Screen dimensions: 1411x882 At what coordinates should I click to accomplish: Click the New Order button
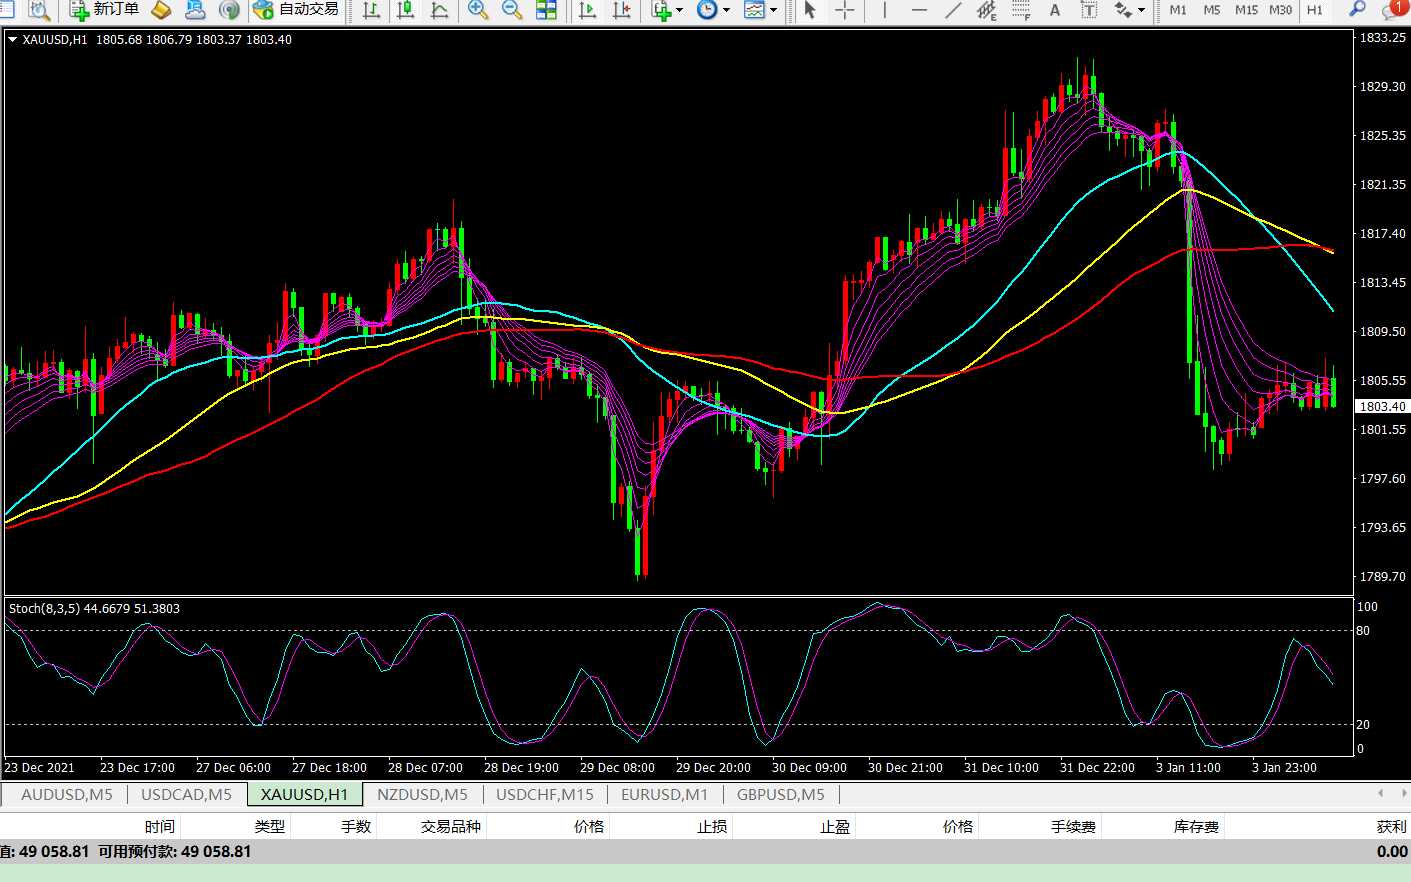104,10
